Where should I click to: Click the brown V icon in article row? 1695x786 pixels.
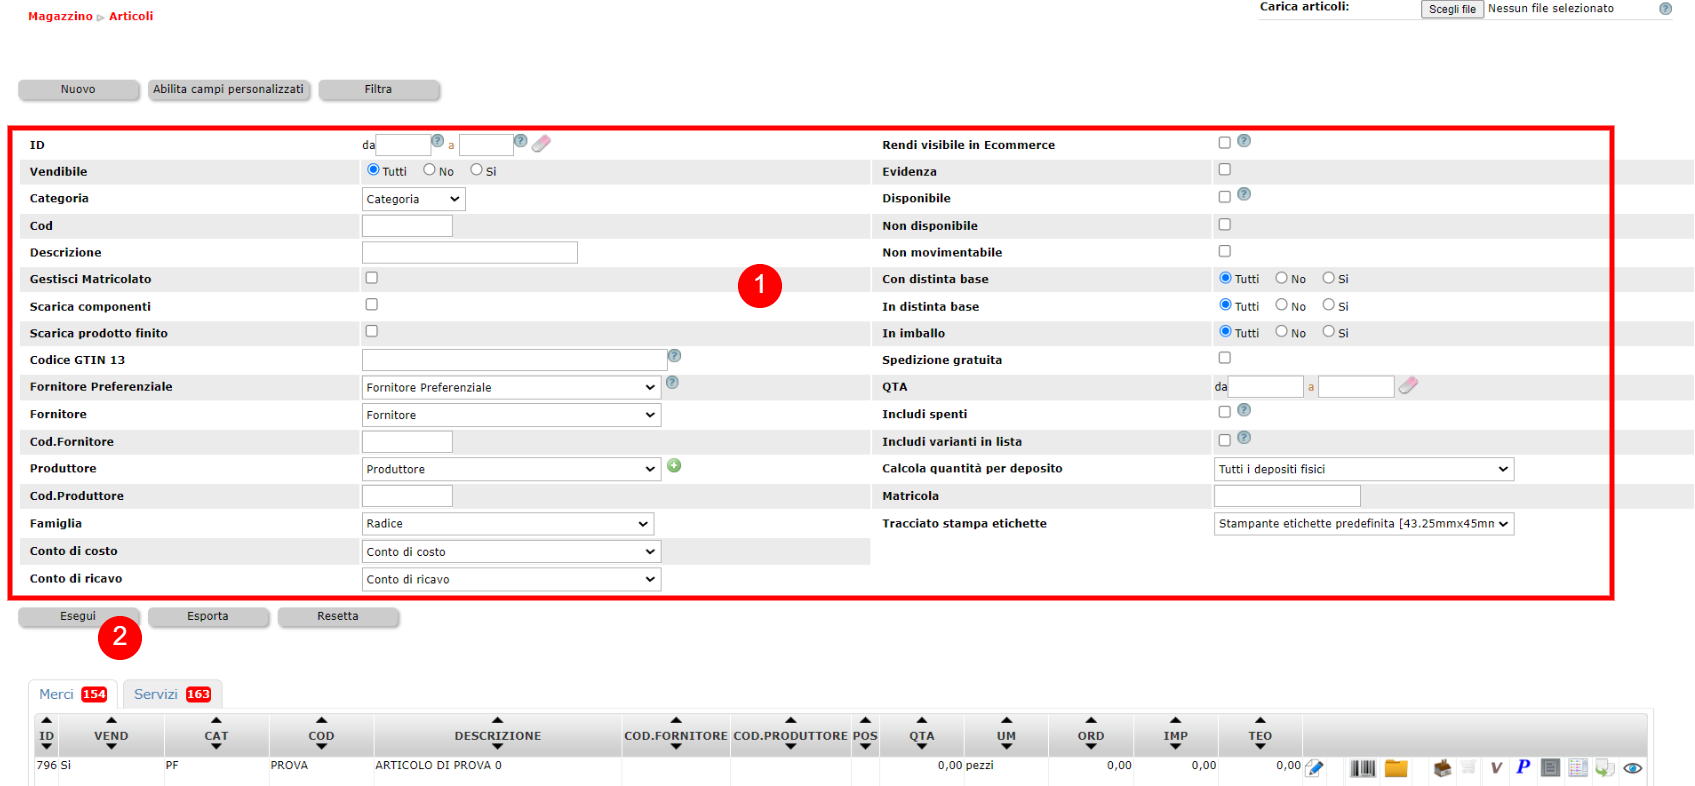[x=1496, y=768]
